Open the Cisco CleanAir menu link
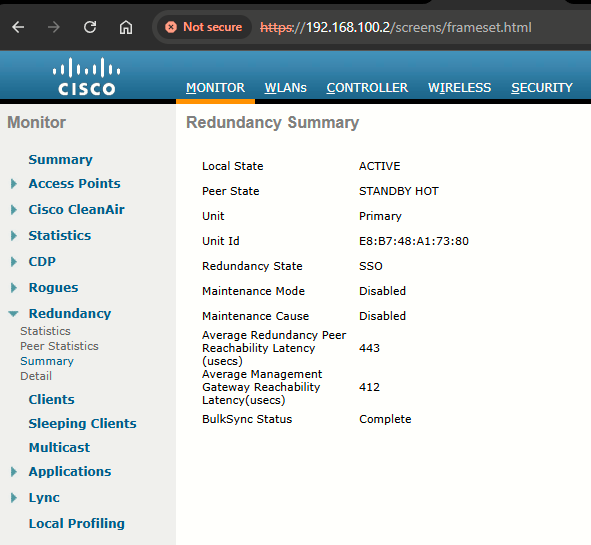 (x=77, y=210)
